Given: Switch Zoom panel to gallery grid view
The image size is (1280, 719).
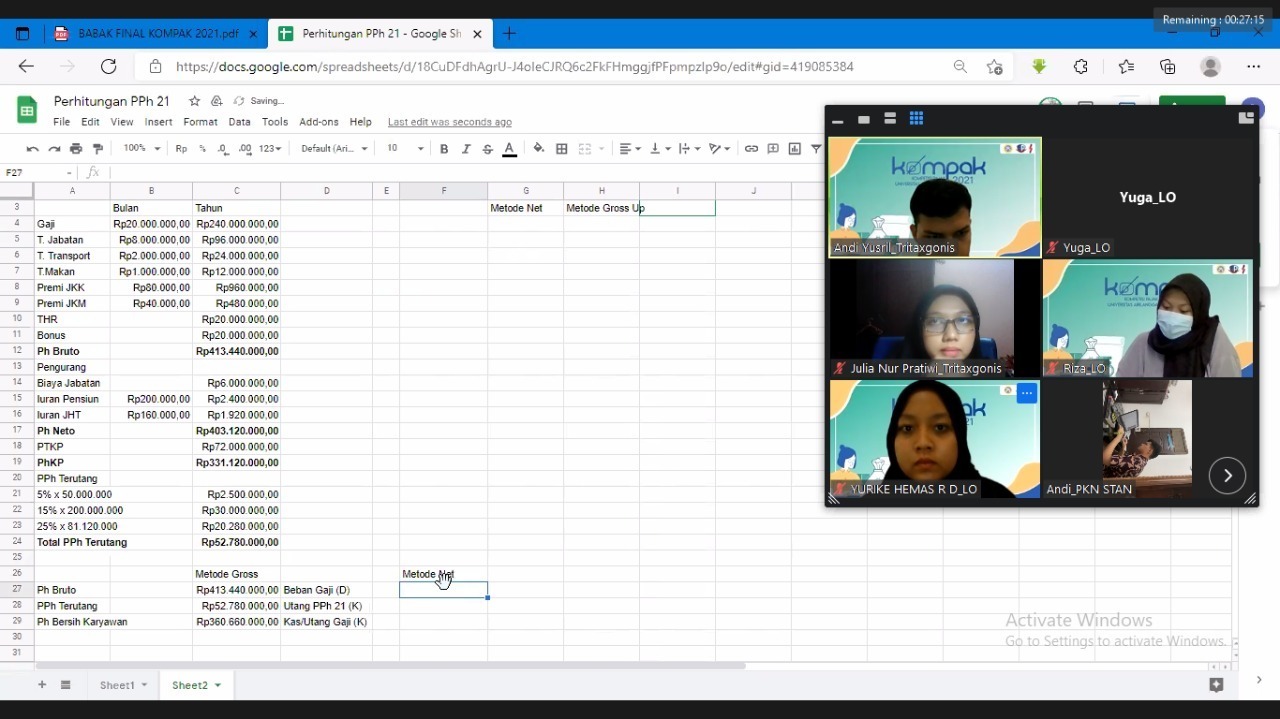Looking at the screenshot, I should coord(916,119).
